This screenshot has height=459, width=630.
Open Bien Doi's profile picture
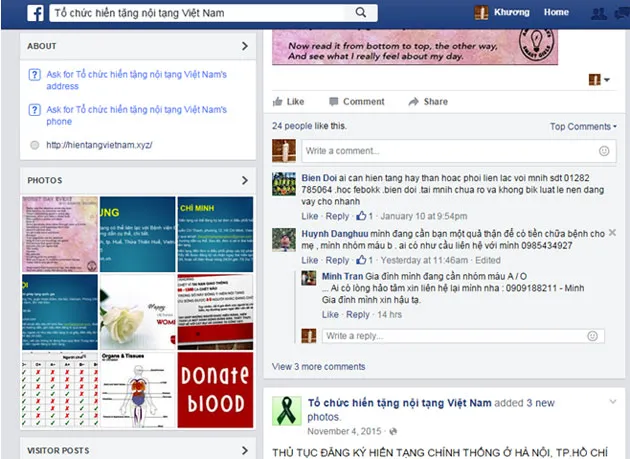tap(284, 184)
